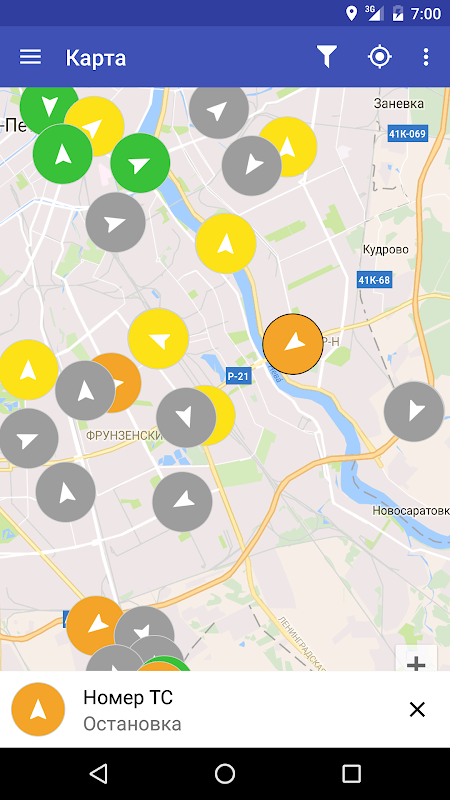450x800 pixels.
Task: Tap the Android home circle button
Action: (224, 773)
